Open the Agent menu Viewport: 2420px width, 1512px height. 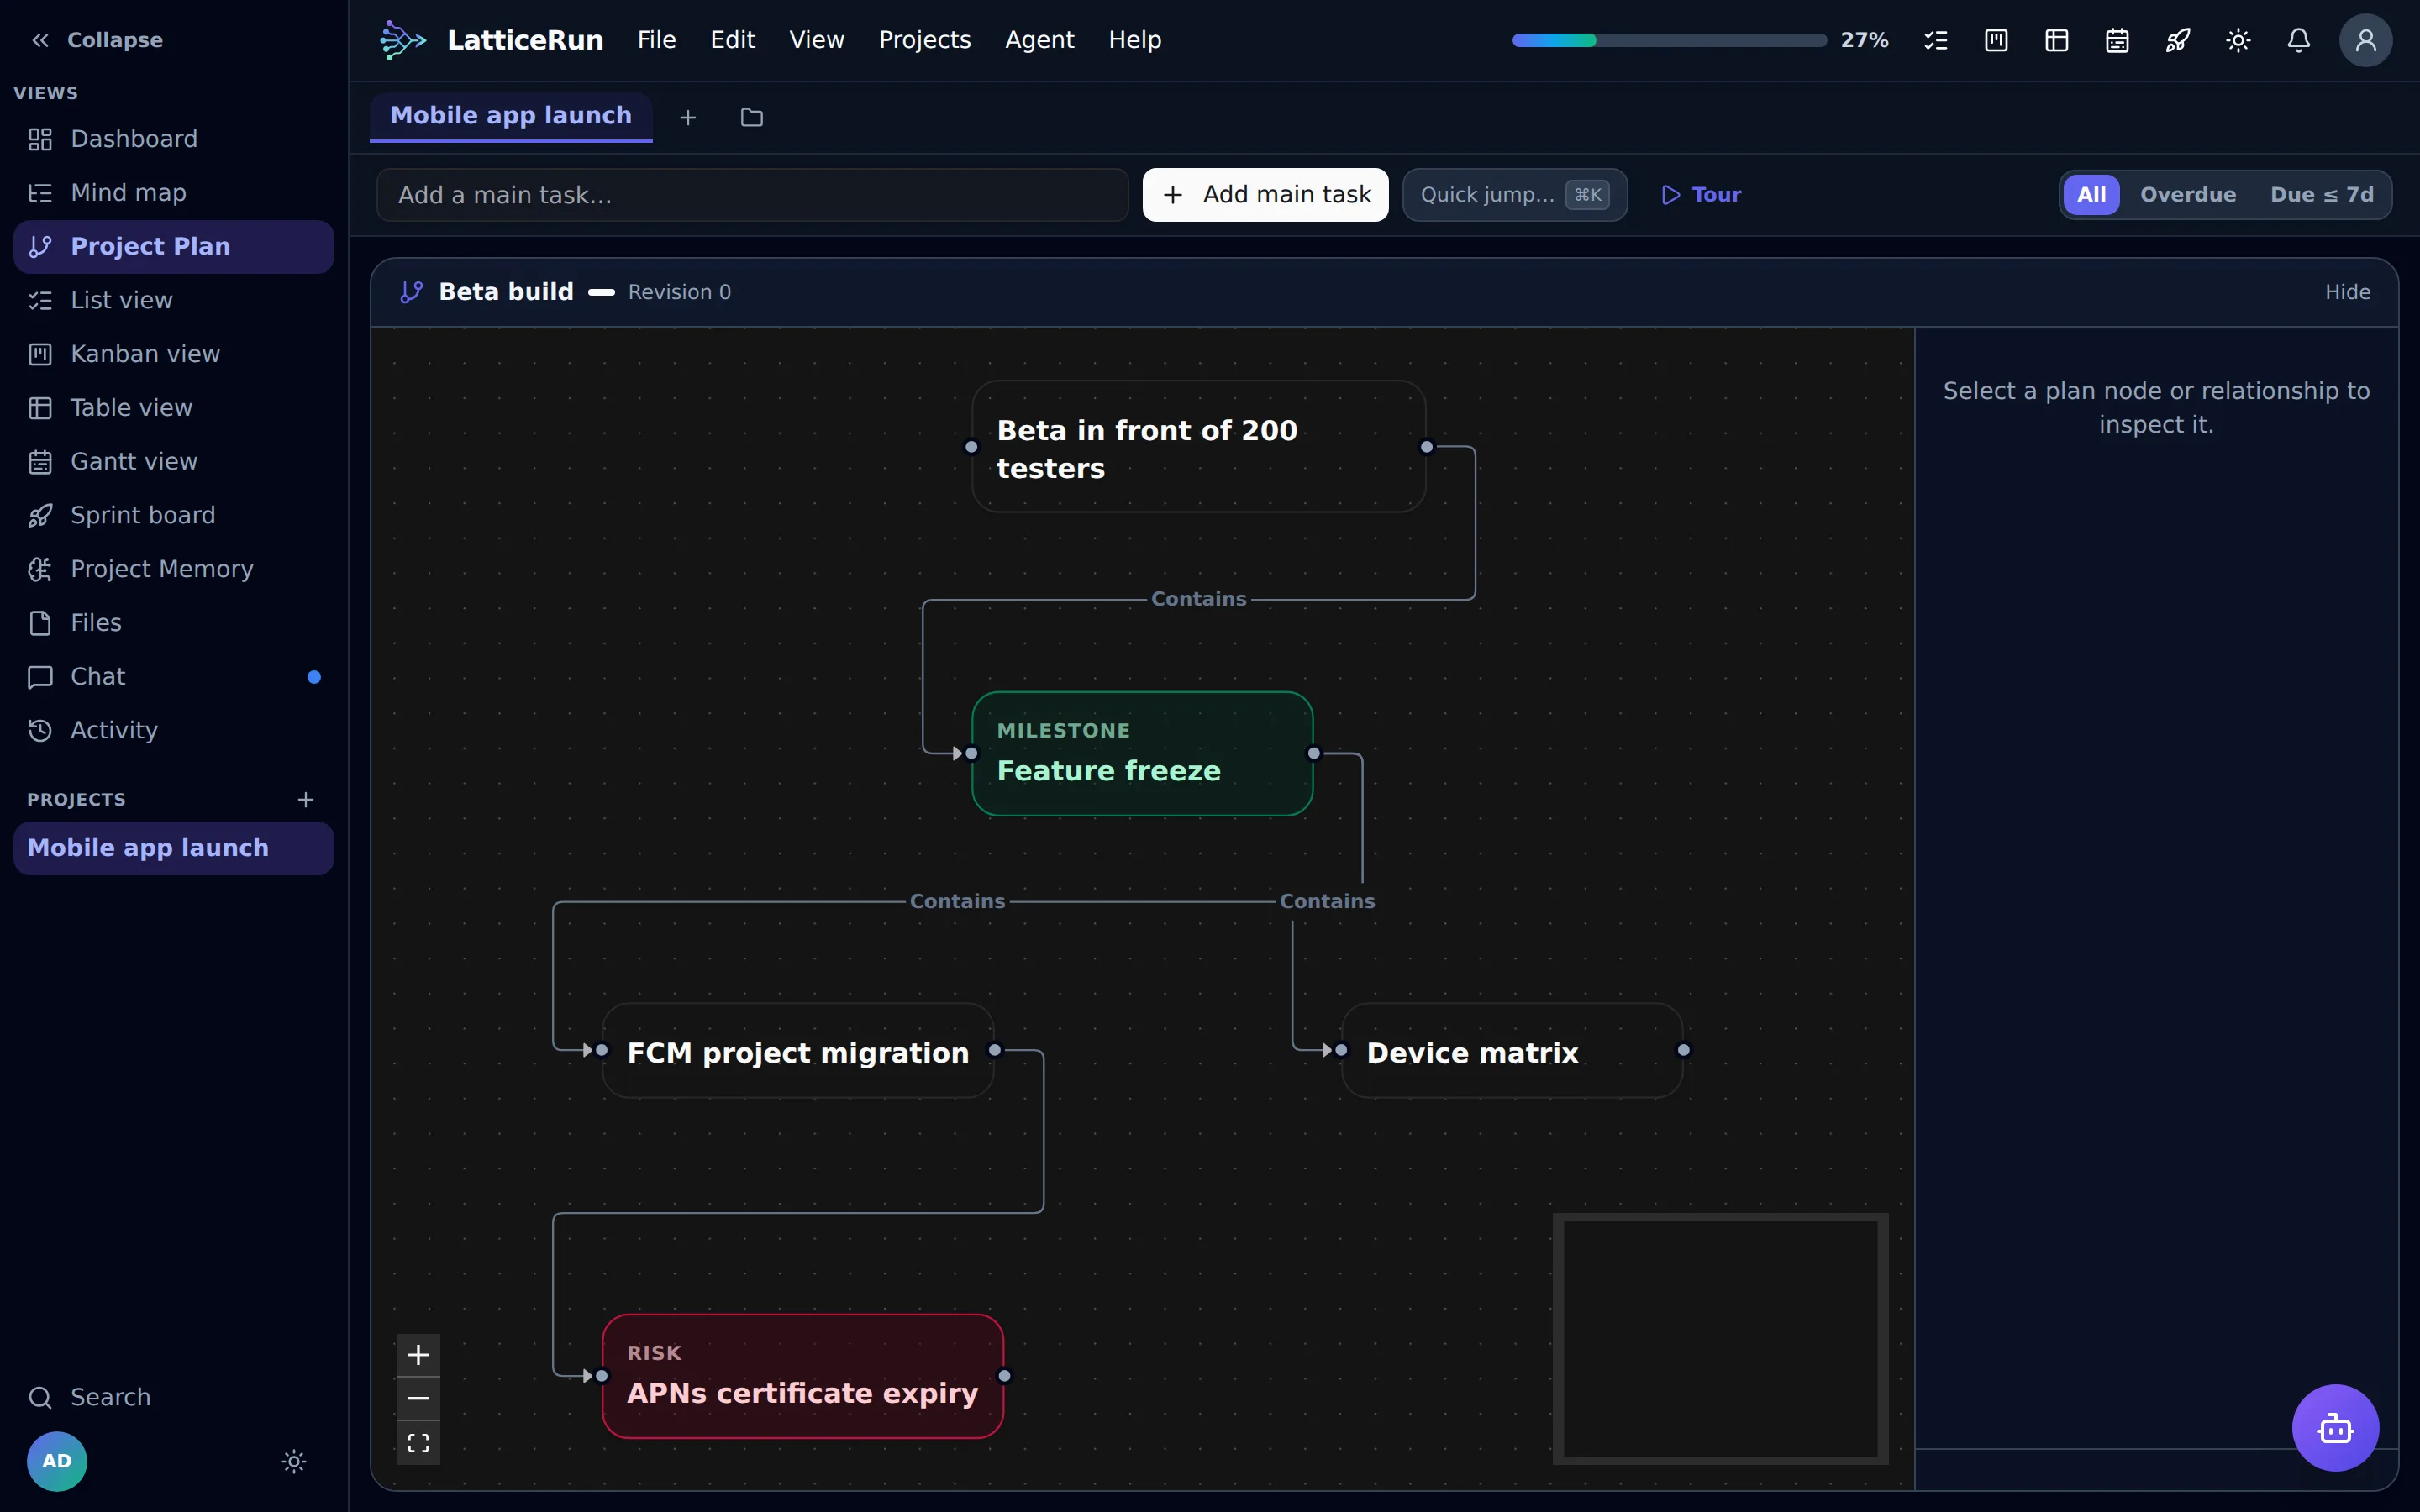[1040, 40]
